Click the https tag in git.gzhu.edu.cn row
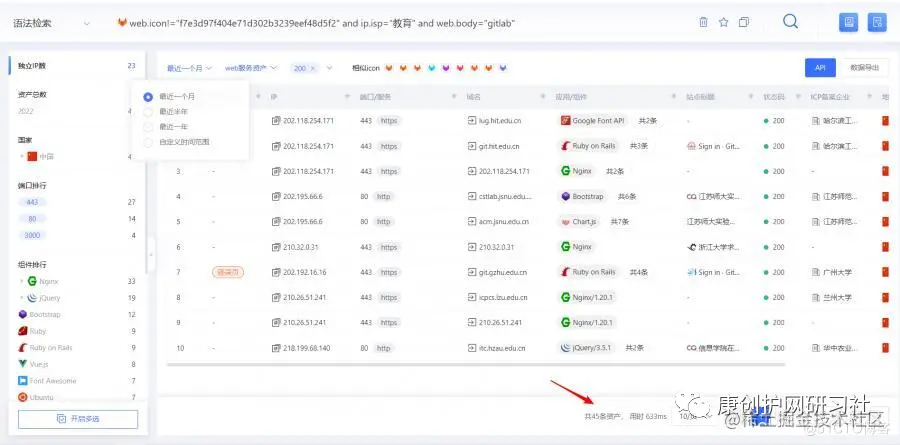The image size is (900, 445). click(389, 272)
